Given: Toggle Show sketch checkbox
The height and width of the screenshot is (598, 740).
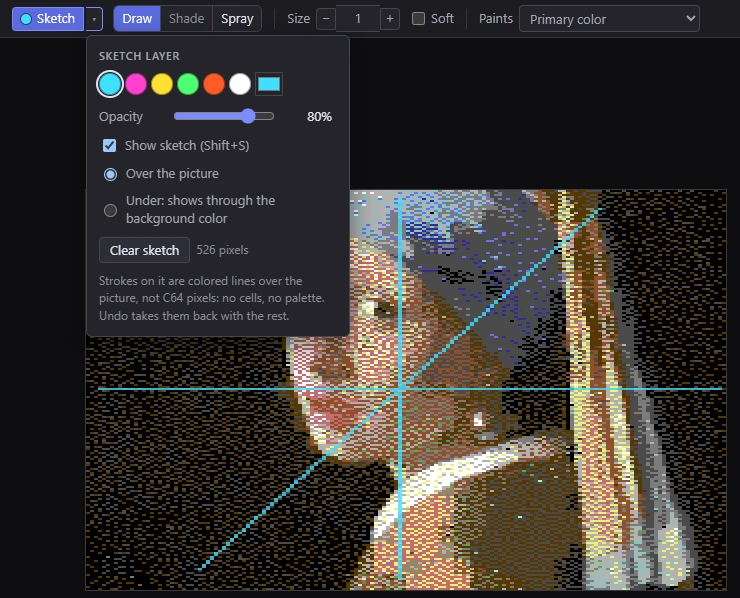Looking at the screenshot, I should 109,145.
